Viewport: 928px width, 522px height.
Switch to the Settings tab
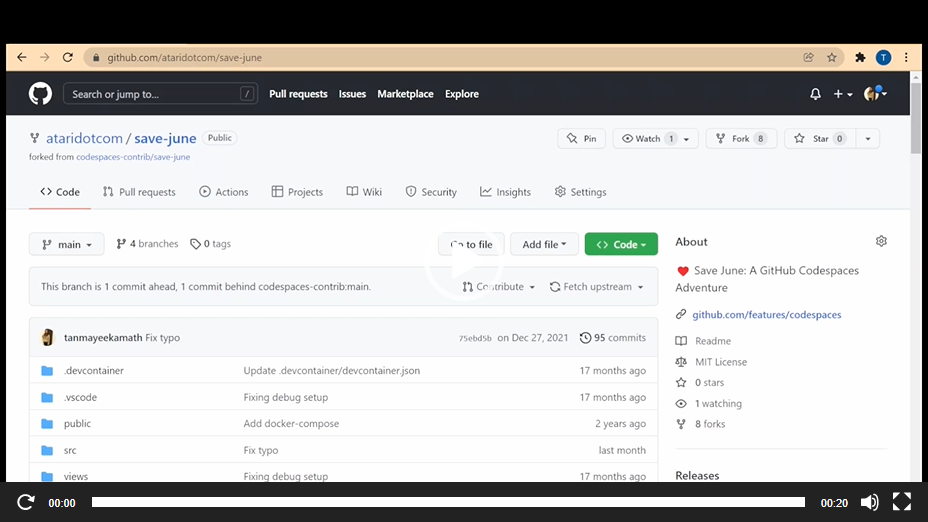pos(581,192)
